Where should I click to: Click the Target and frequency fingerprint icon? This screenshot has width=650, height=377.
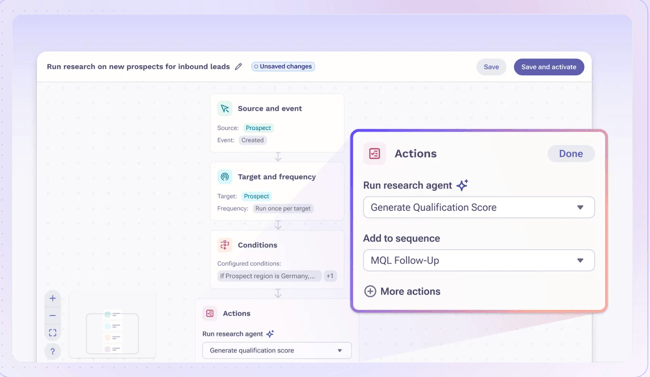(x=225, y=177)
